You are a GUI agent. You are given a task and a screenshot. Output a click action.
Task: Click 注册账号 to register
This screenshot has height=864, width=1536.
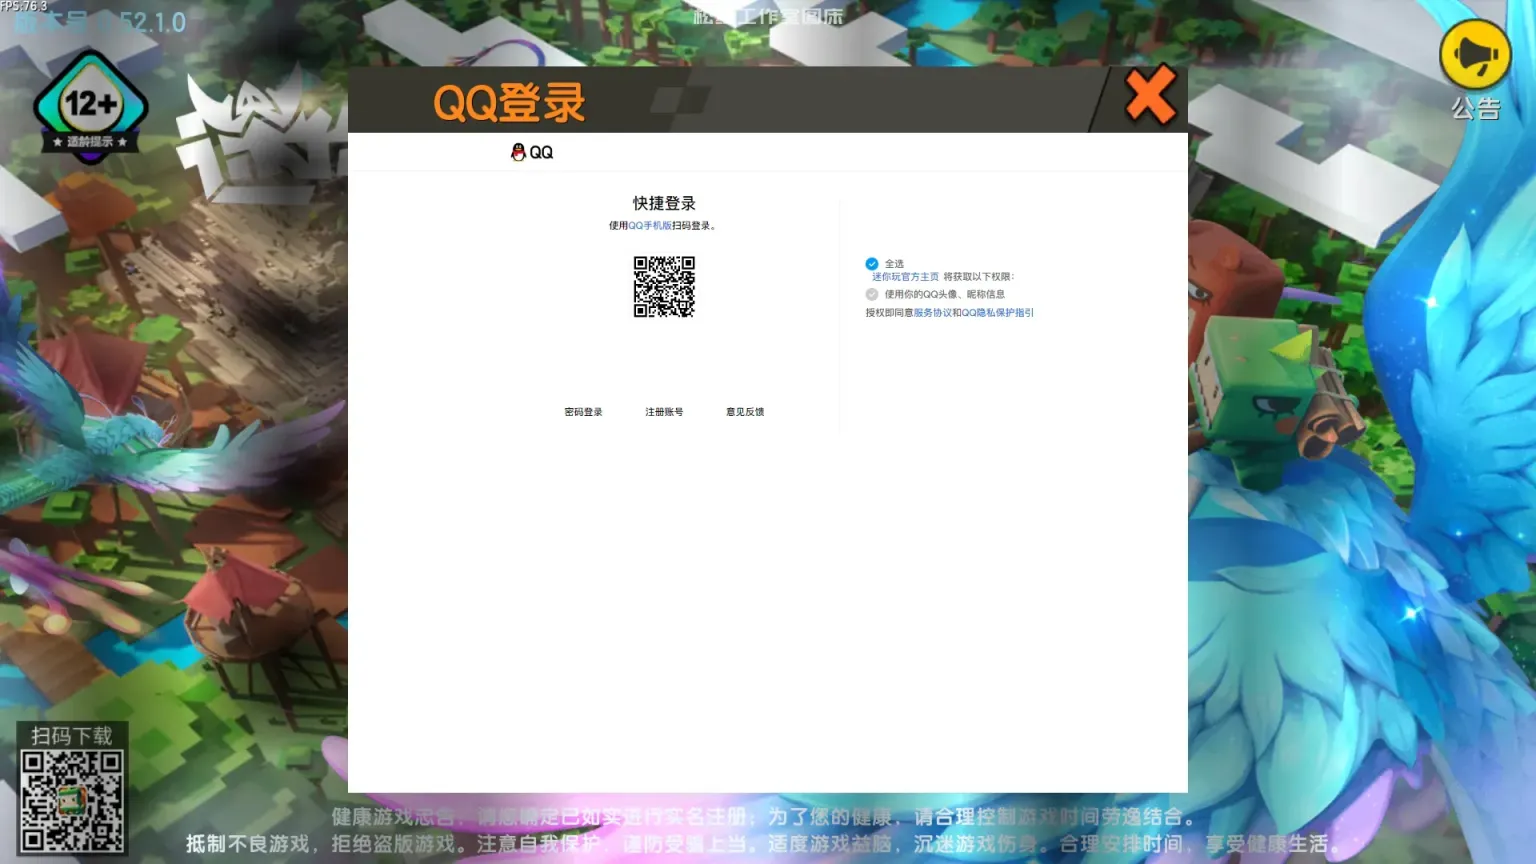[x=664, y=412]
